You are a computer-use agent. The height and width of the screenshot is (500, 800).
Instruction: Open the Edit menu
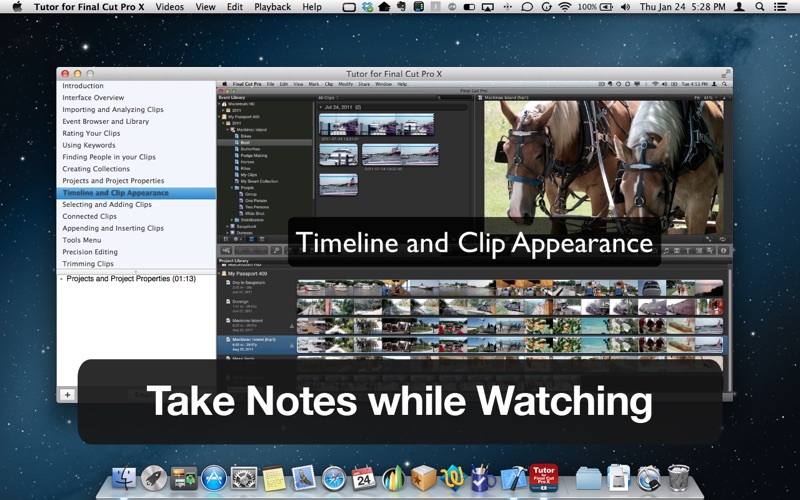tap(235, 7)
